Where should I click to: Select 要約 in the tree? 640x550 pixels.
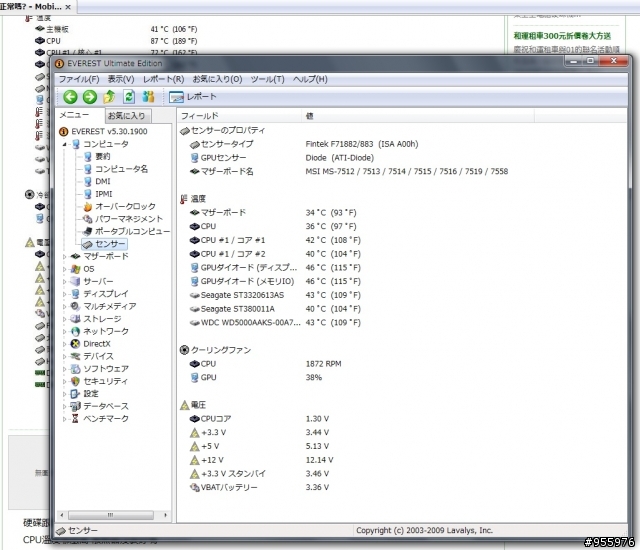102,156
